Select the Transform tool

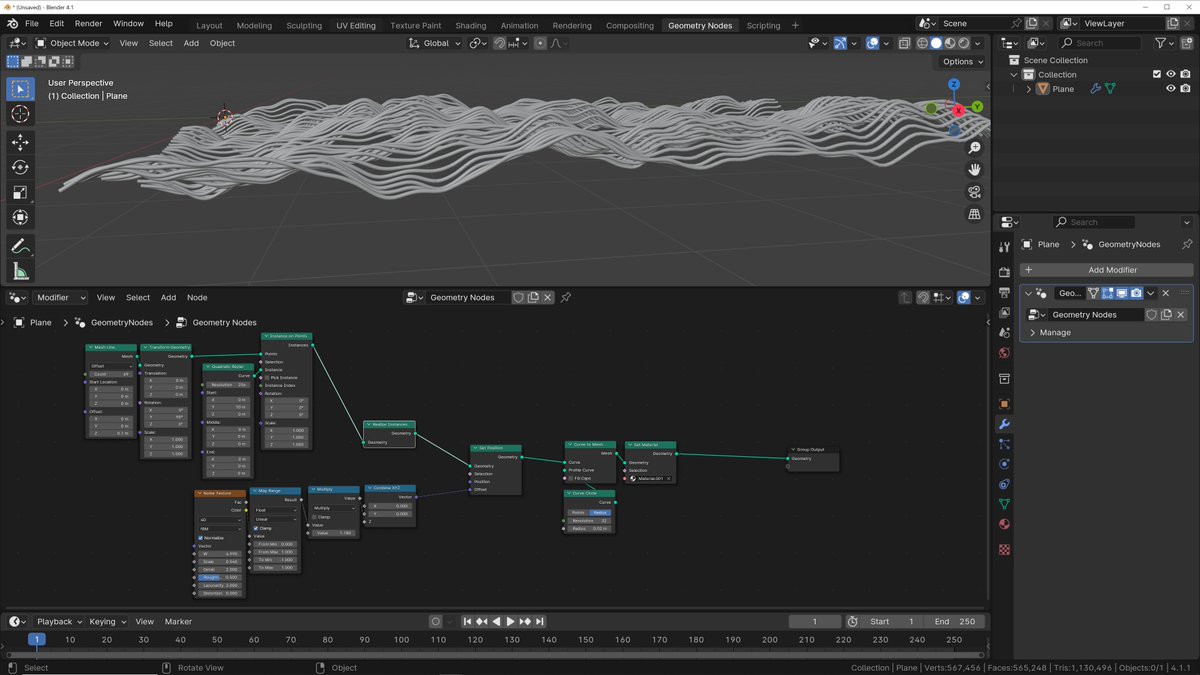[x=20, y=217]
